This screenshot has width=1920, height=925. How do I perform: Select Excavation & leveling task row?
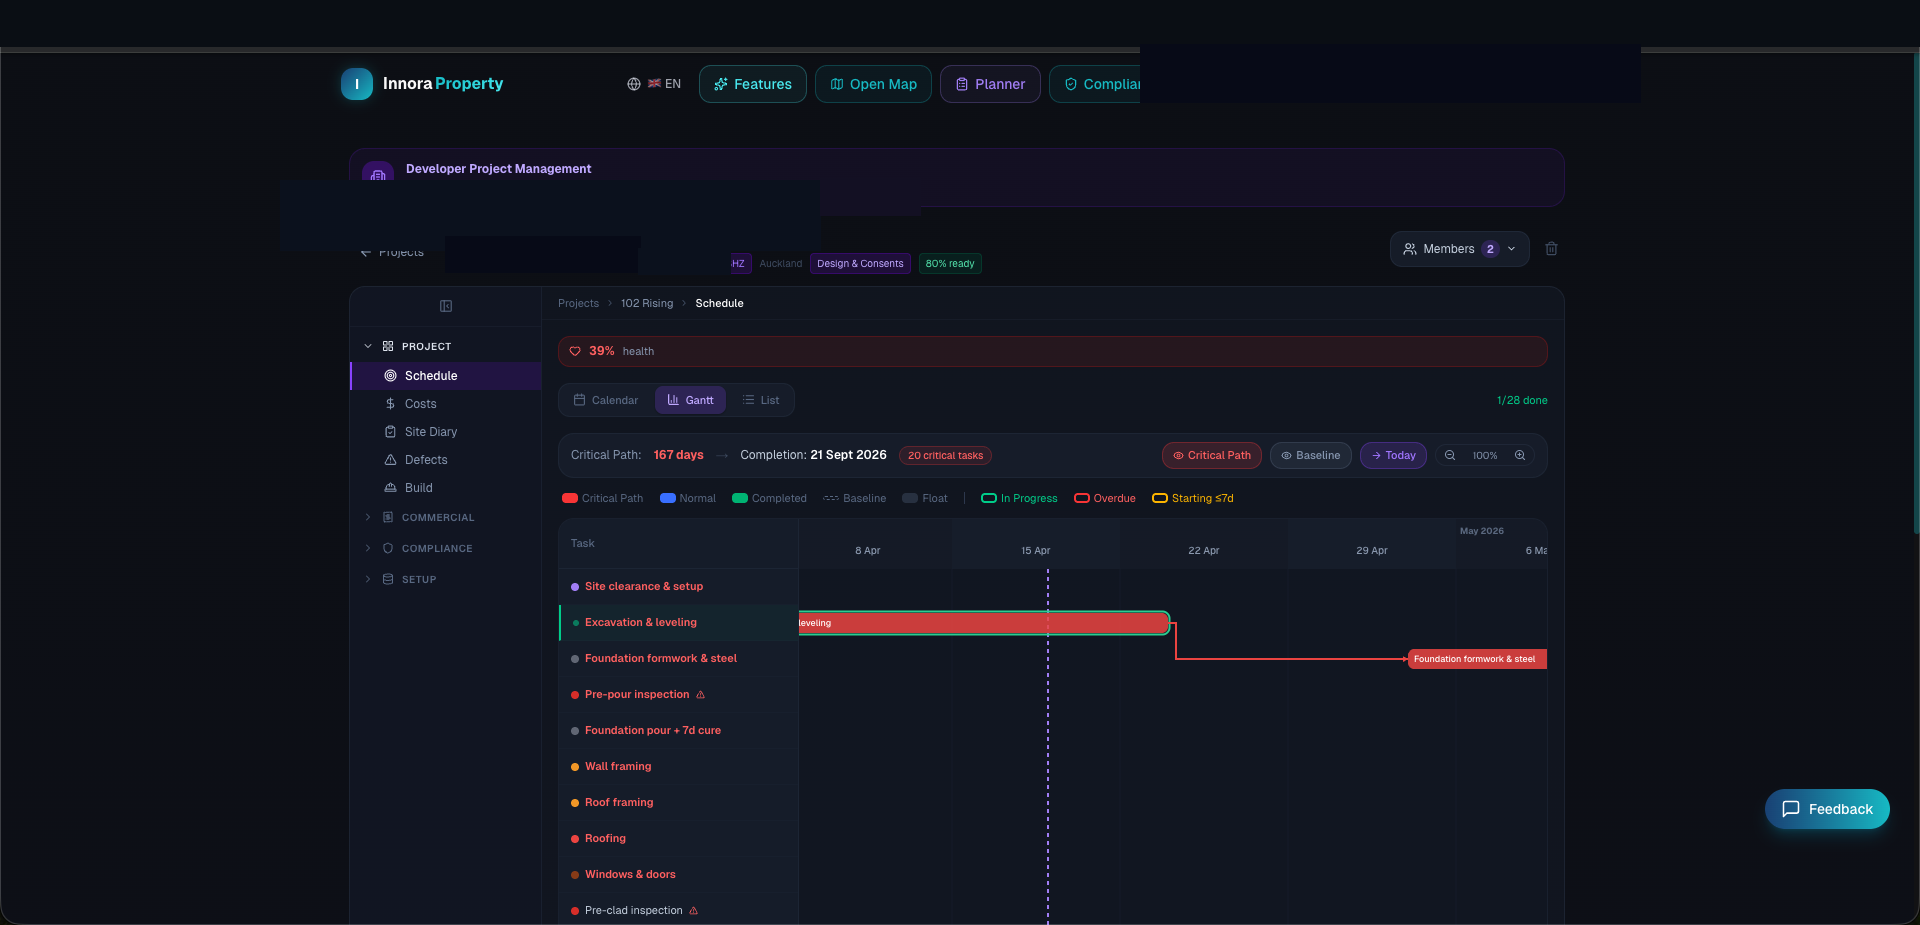(679, 622)
